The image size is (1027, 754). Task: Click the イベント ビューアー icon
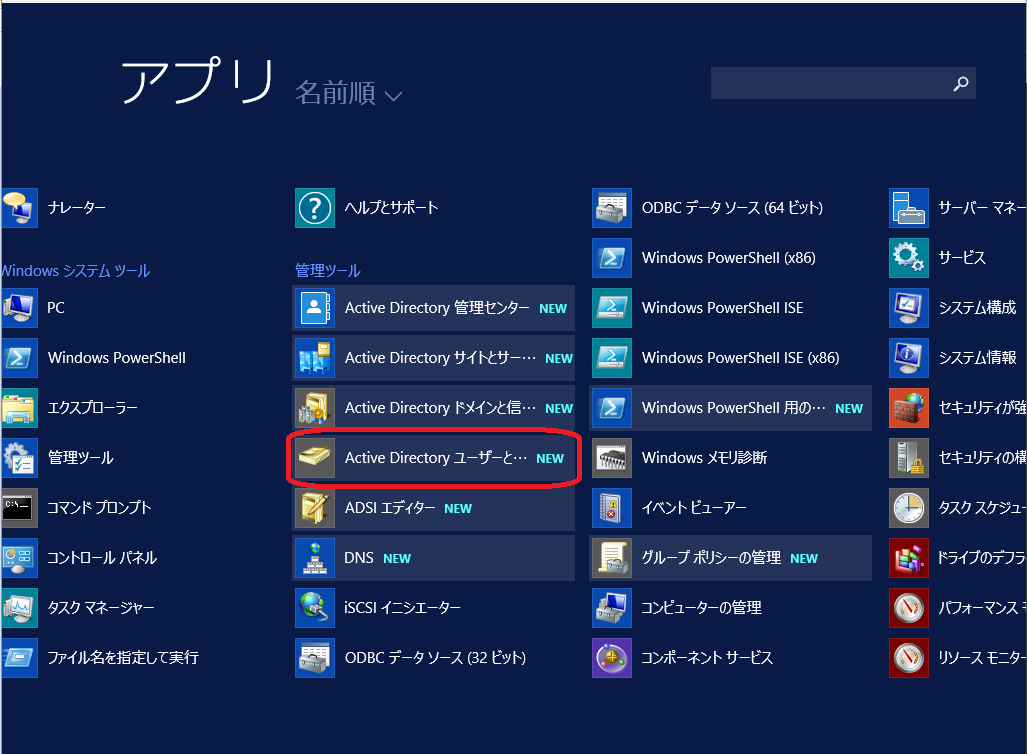[612, 508]
